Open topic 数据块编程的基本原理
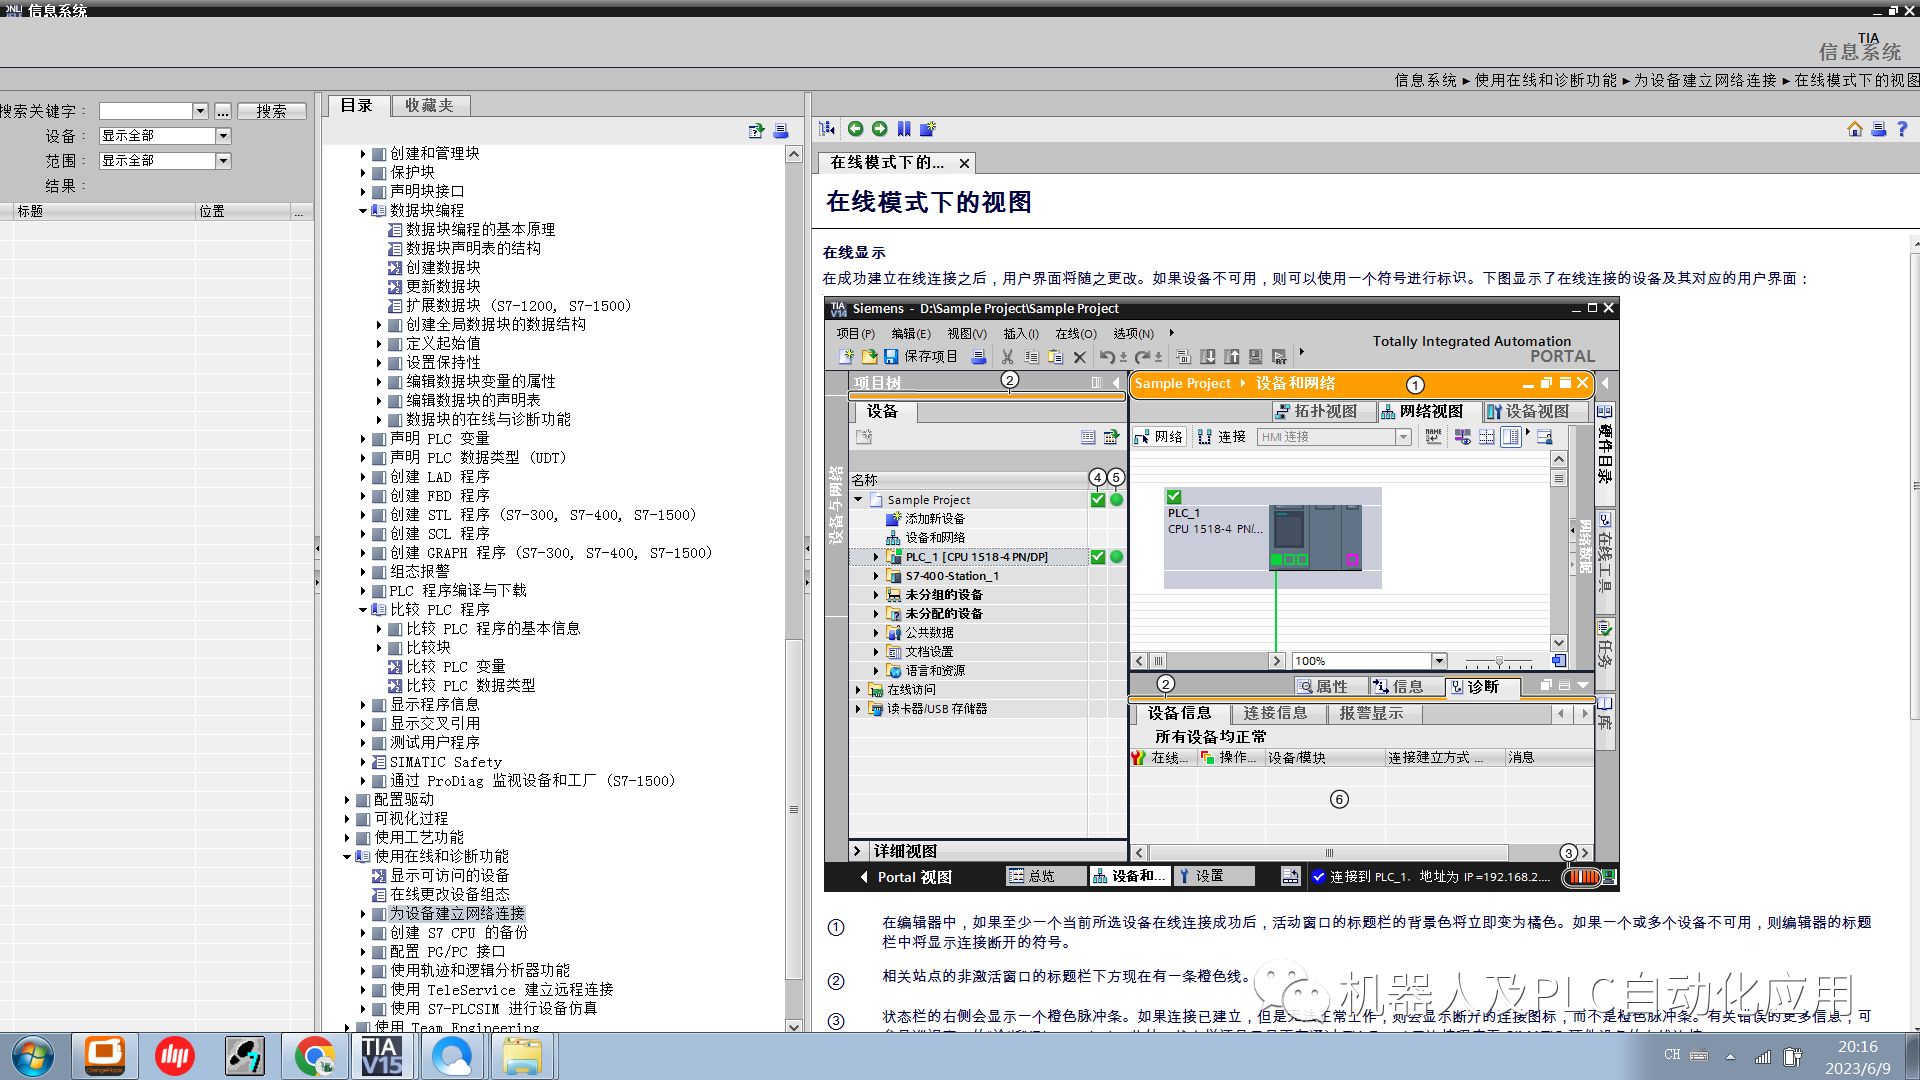This screenshot has width=1920, height=1080. pyautogui.click(x=480, y=230)
